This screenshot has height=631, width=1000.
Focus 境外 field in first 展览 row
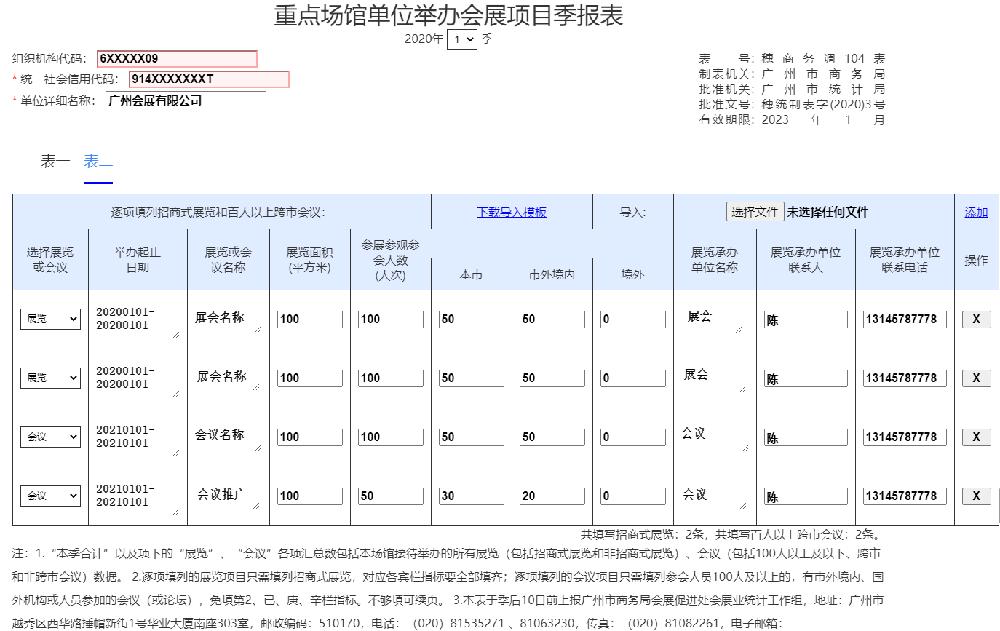tap(633, 319)
